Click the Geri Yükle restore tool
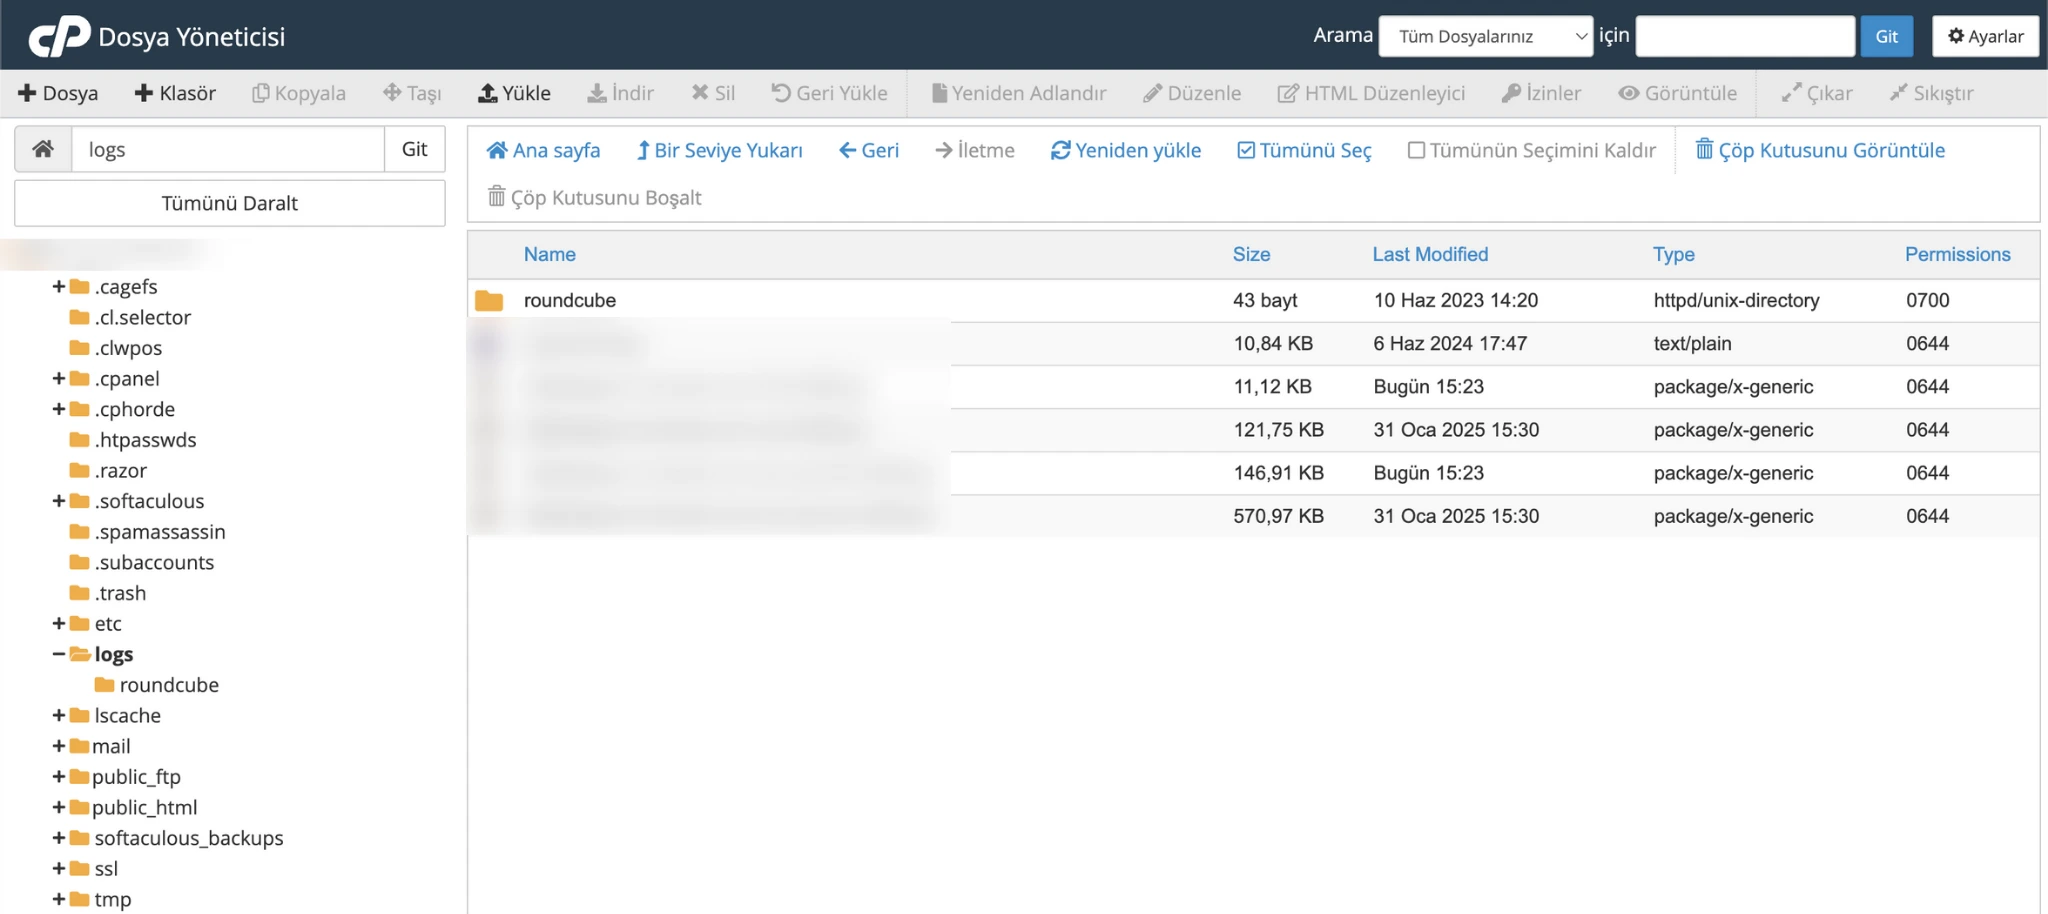Screen dimensions: 2048x914 tap(829, 93)
